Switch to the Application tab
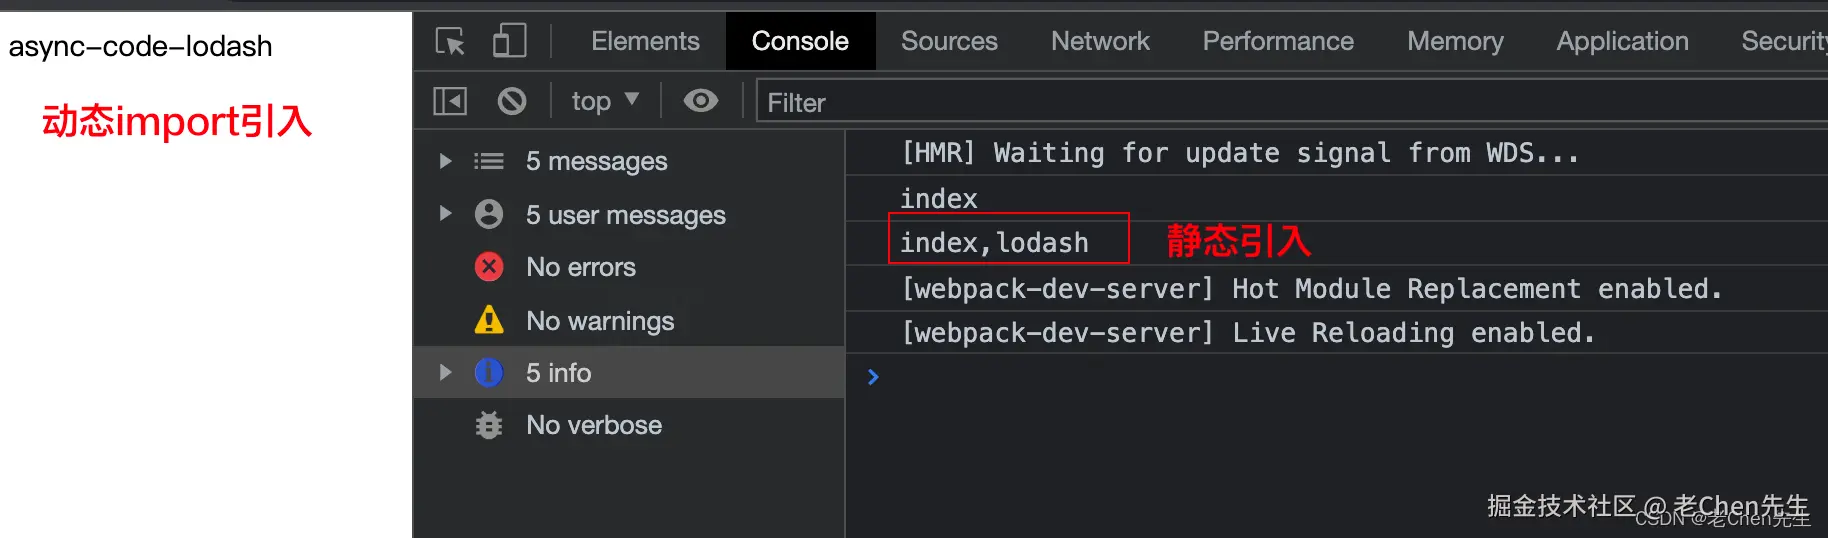The height and width of the screenshot is (538, 1828). coord(1622,41)
